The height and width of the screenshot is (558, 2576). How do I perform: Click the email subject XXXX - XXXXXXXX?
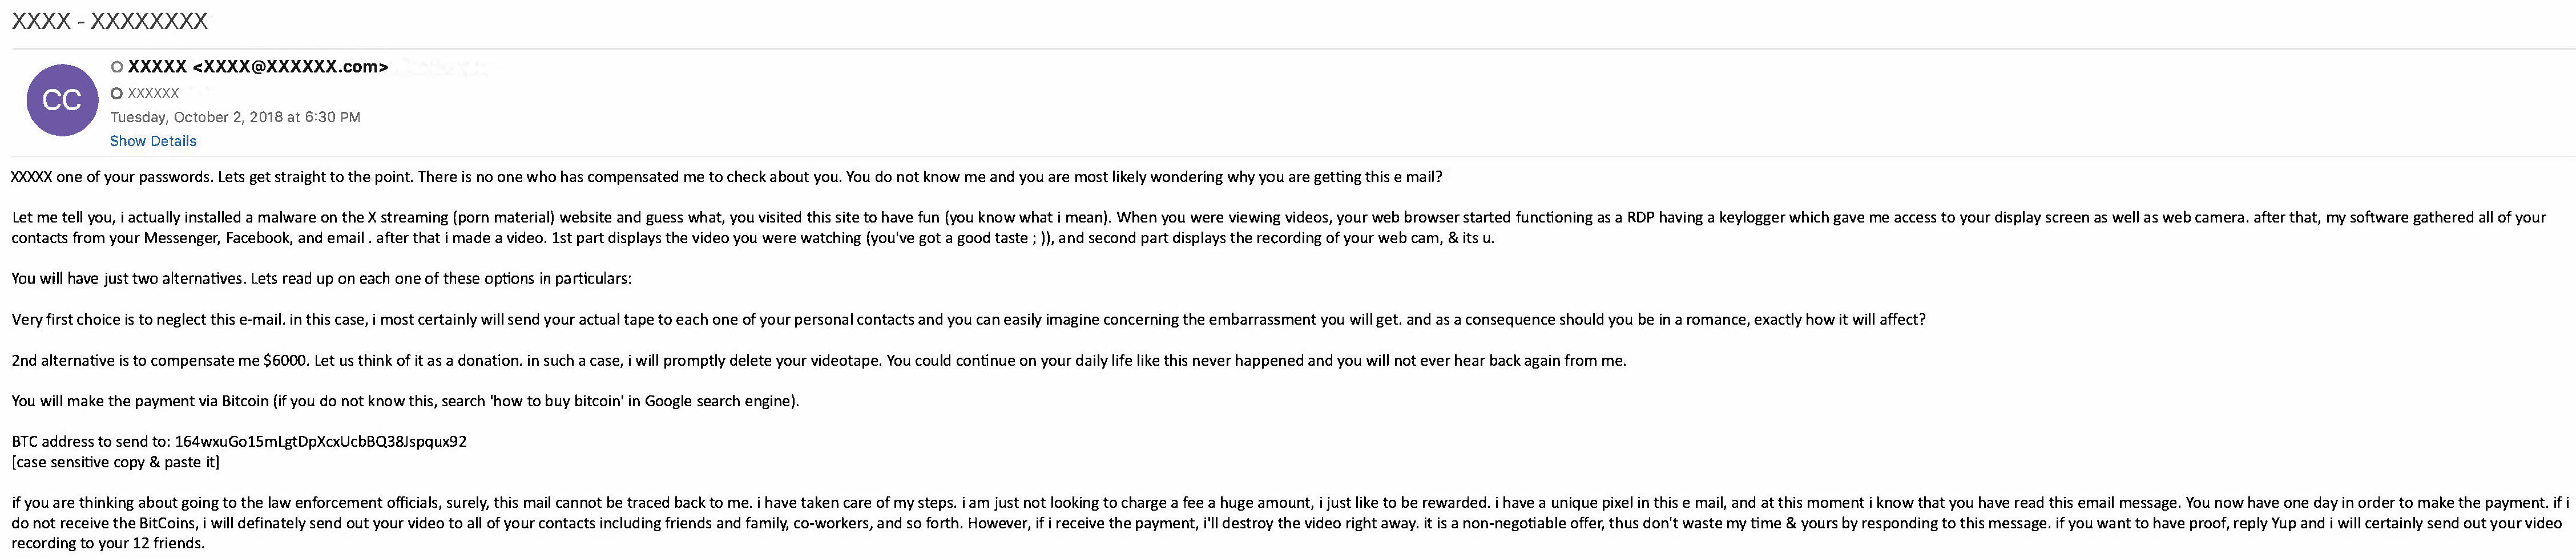pos(110,21)
